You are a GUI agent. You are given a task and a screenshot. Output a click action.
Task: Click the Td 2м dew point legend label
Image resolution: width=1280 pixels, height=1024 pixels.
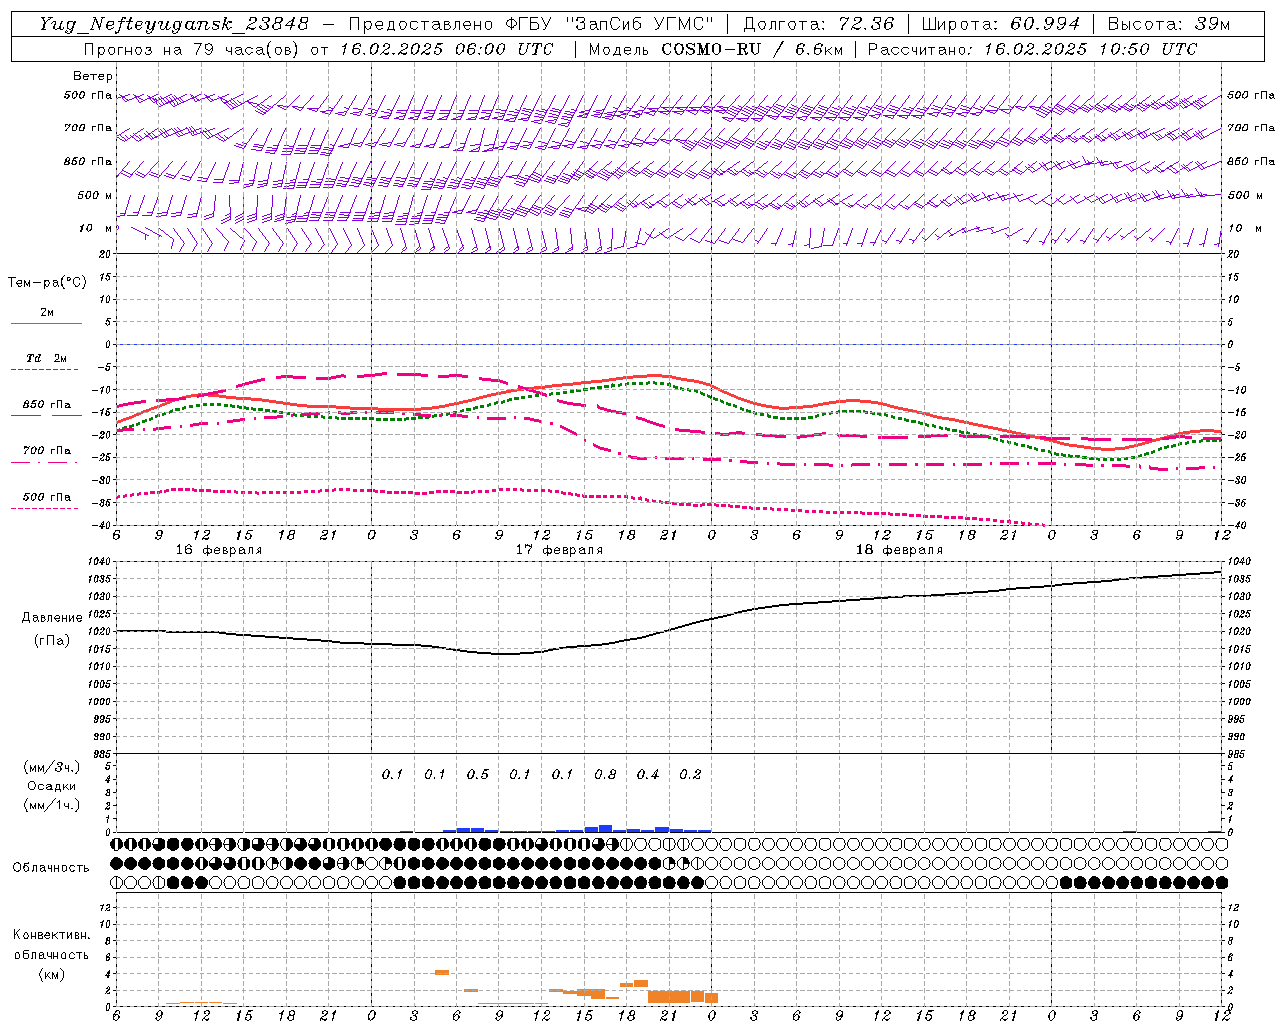[47, 358]
